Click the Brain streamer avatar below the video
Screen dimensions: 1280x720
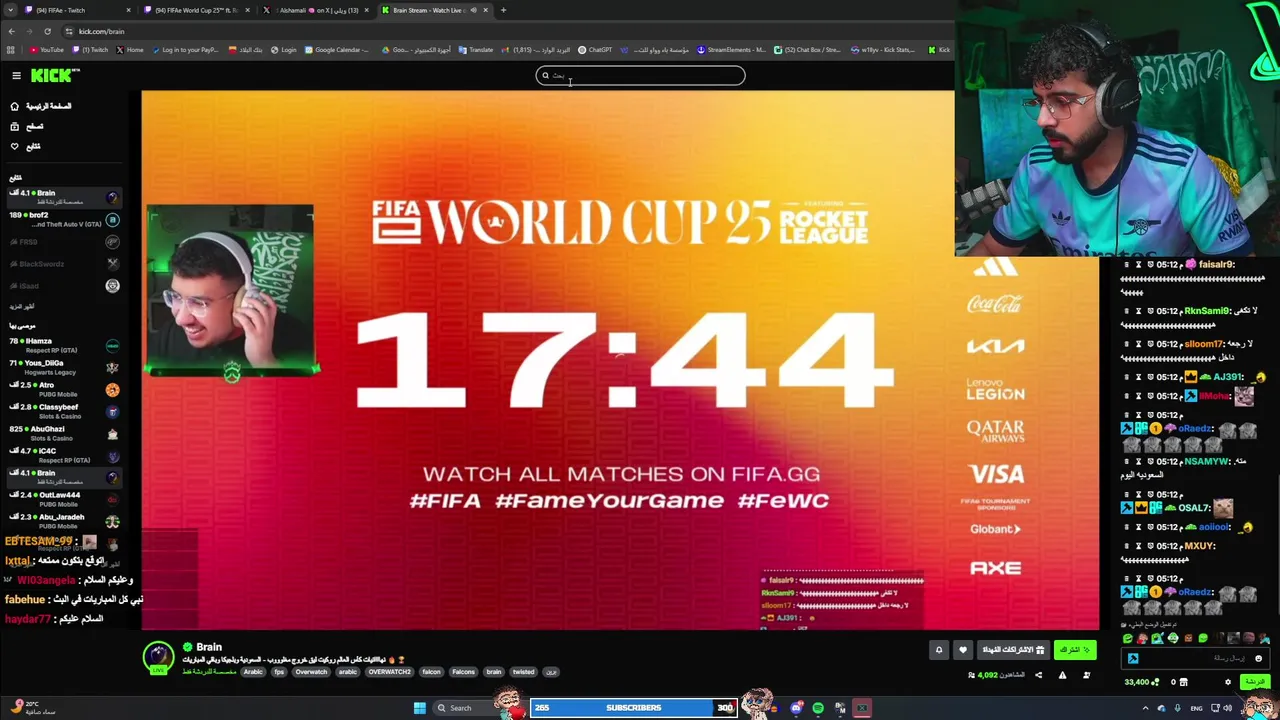pyautogui.click(x=158, y=656)
